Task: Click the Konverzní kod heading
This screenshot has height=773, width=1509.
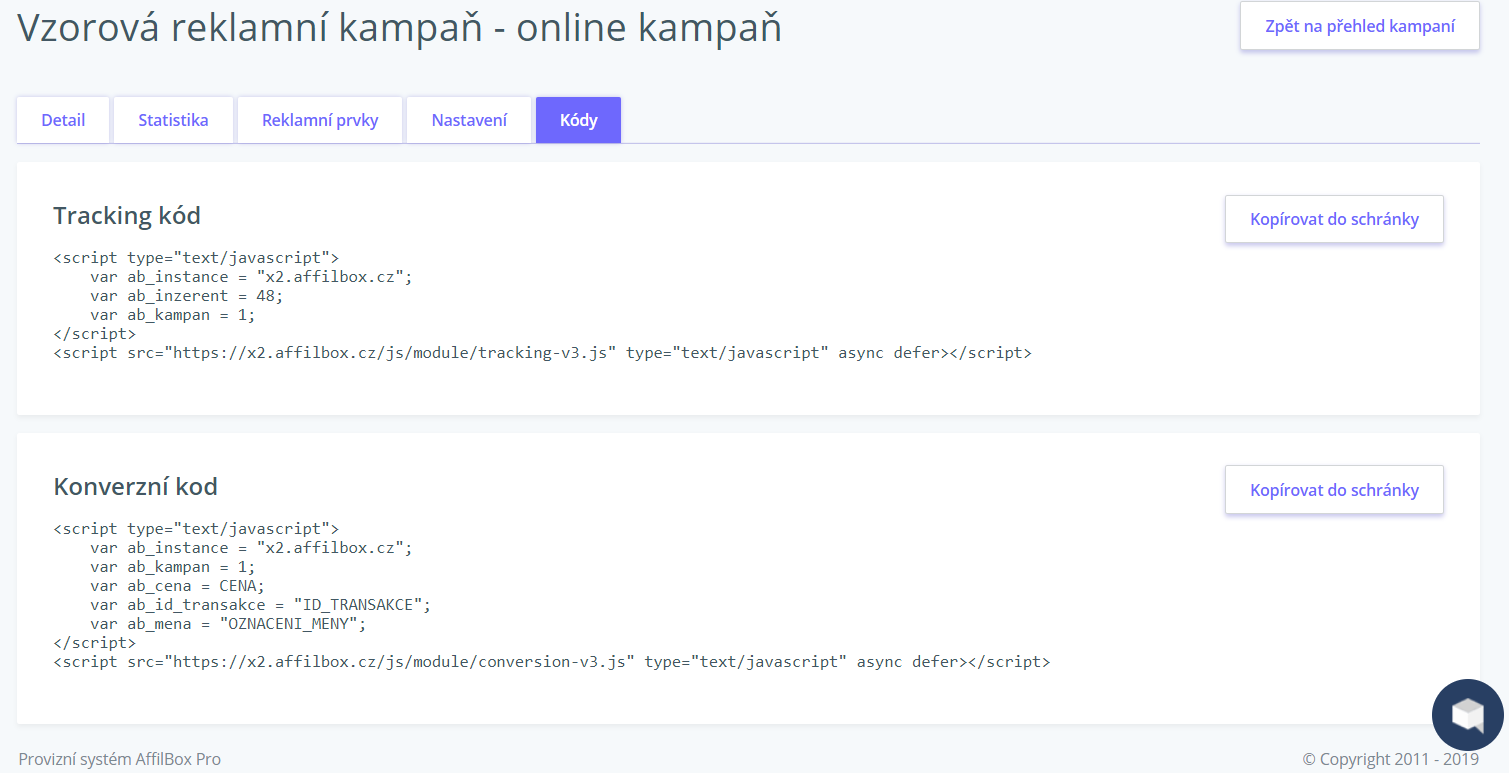Action: pyautogui.click(x=135, y=487)
